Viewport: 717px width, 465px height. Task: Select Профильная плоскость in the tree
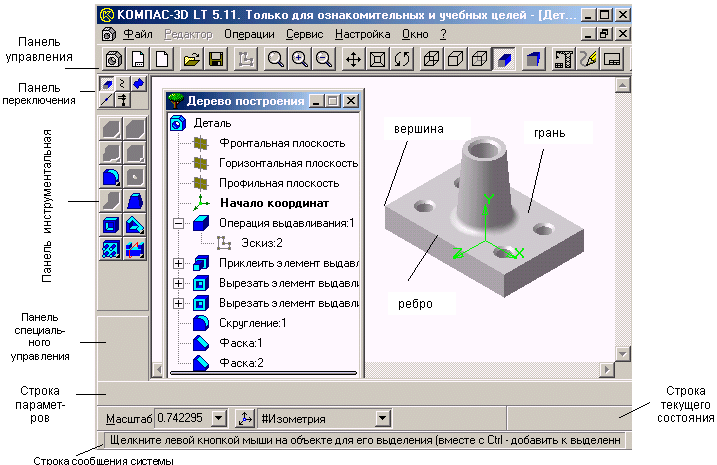(x=279, y=183)
